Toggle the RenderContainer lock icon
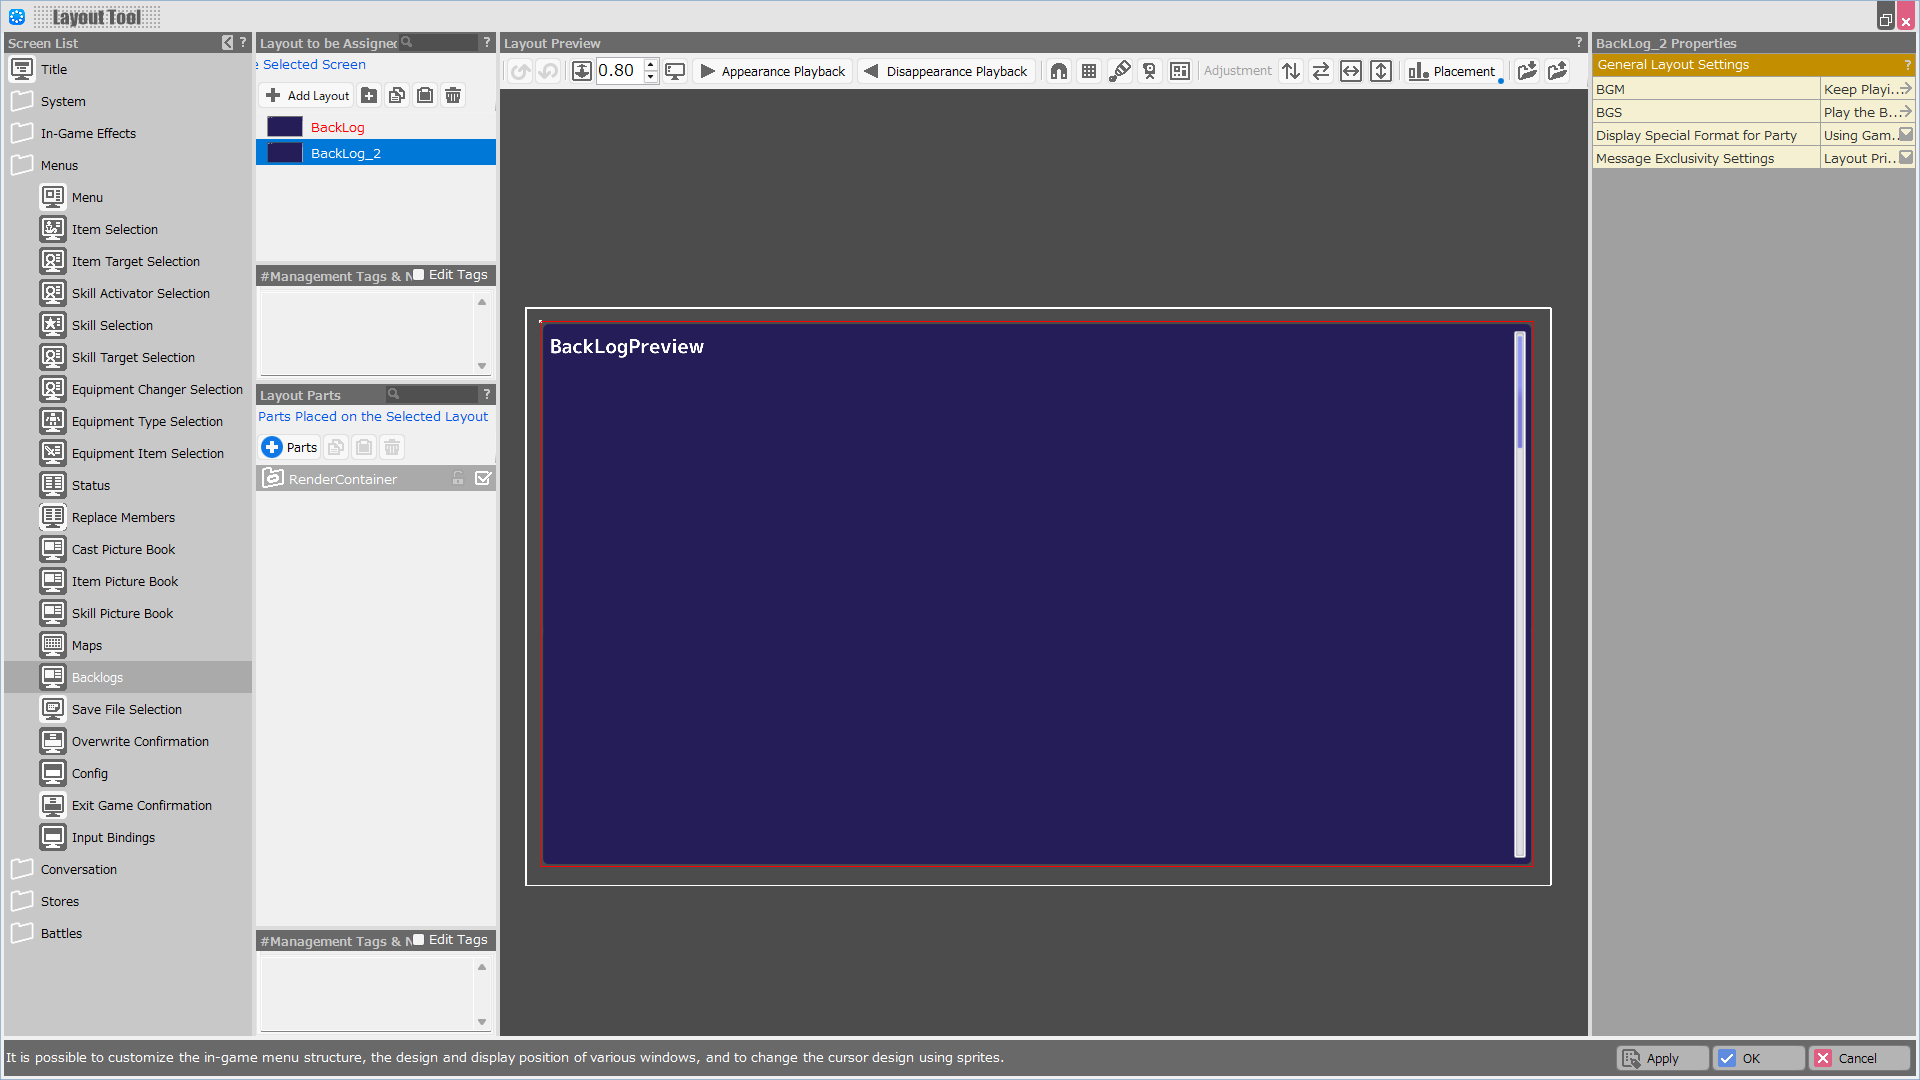The height and width of the screenshot is (1080, 1920). coord(458,479)
